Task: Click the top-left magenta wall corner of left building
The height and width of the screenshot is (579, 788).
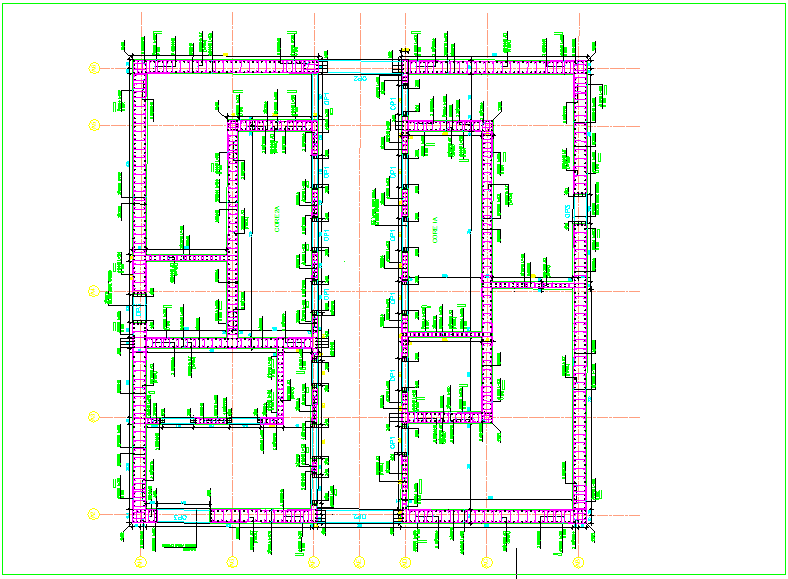Action: click(140, 66)
